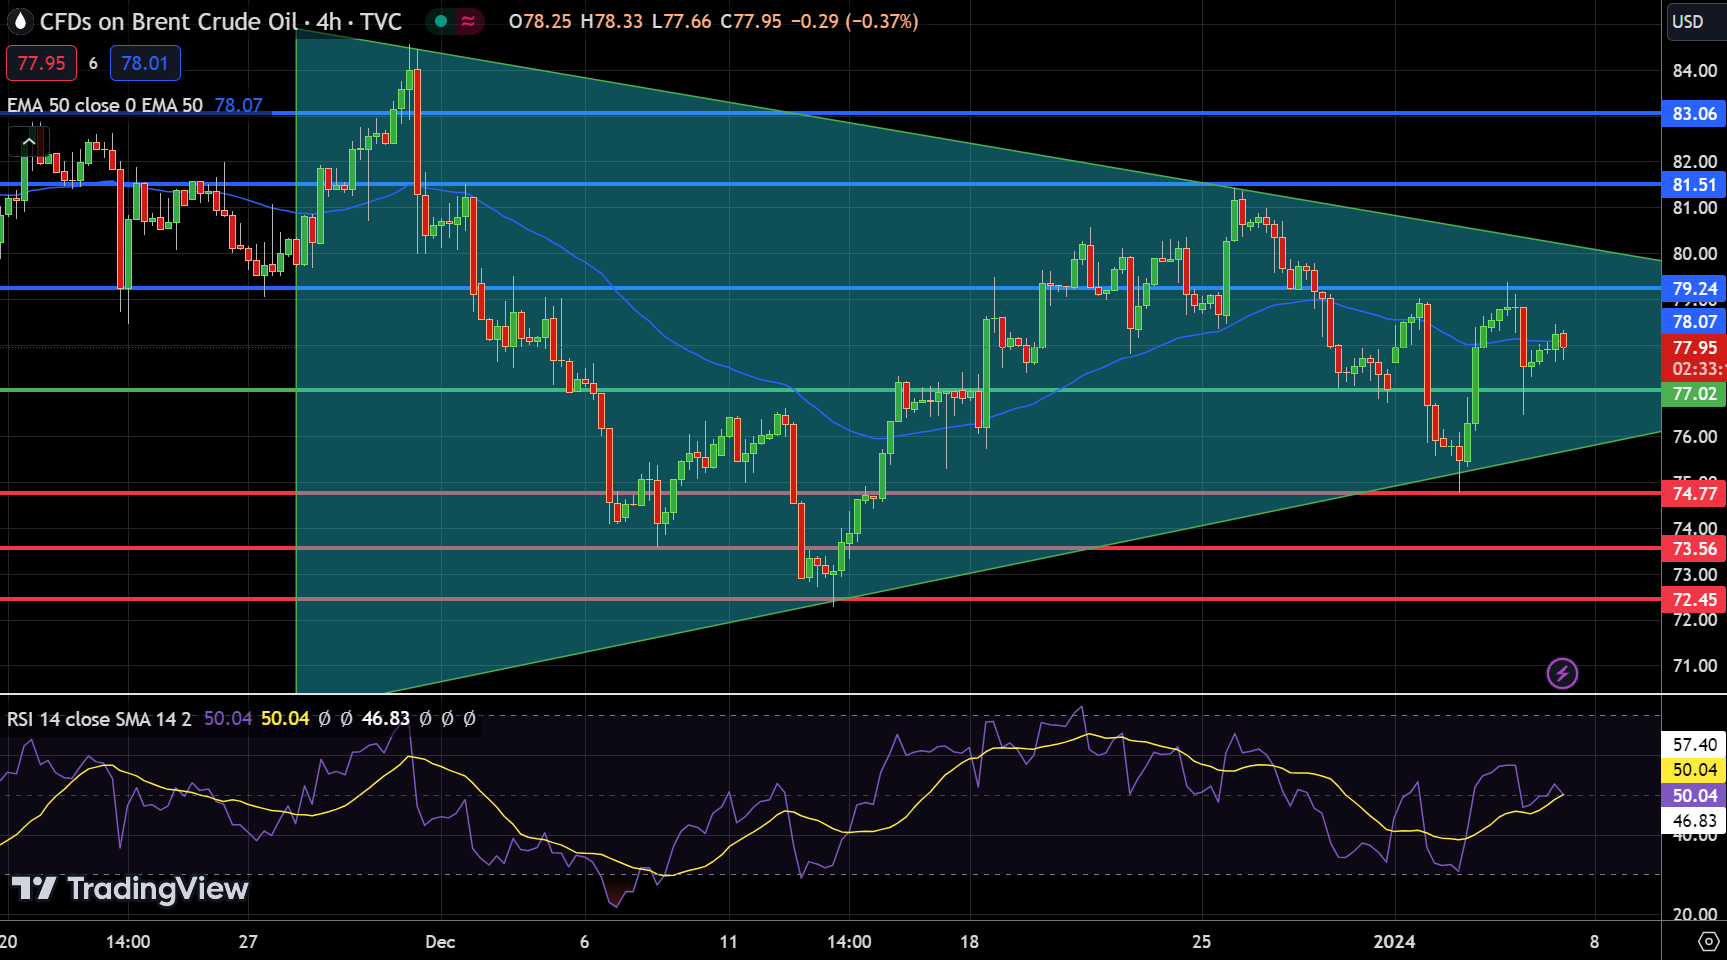Click the spread value 6 between prices

tap(93, 63)
